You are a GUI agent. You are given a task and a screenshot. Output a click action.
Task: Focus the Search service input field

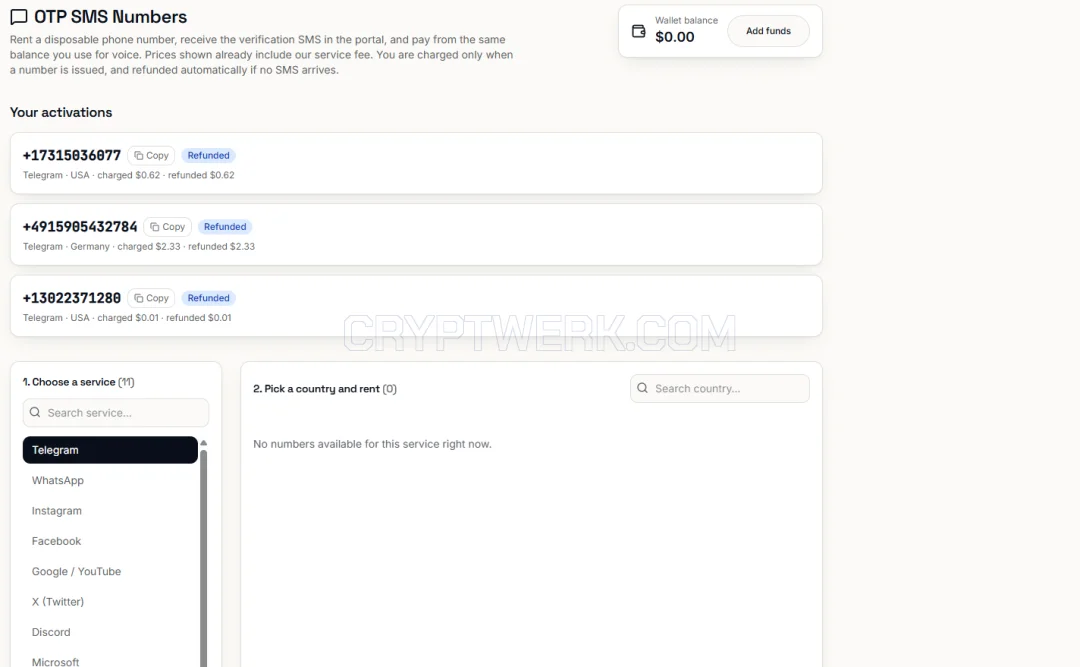coord(116,413)
